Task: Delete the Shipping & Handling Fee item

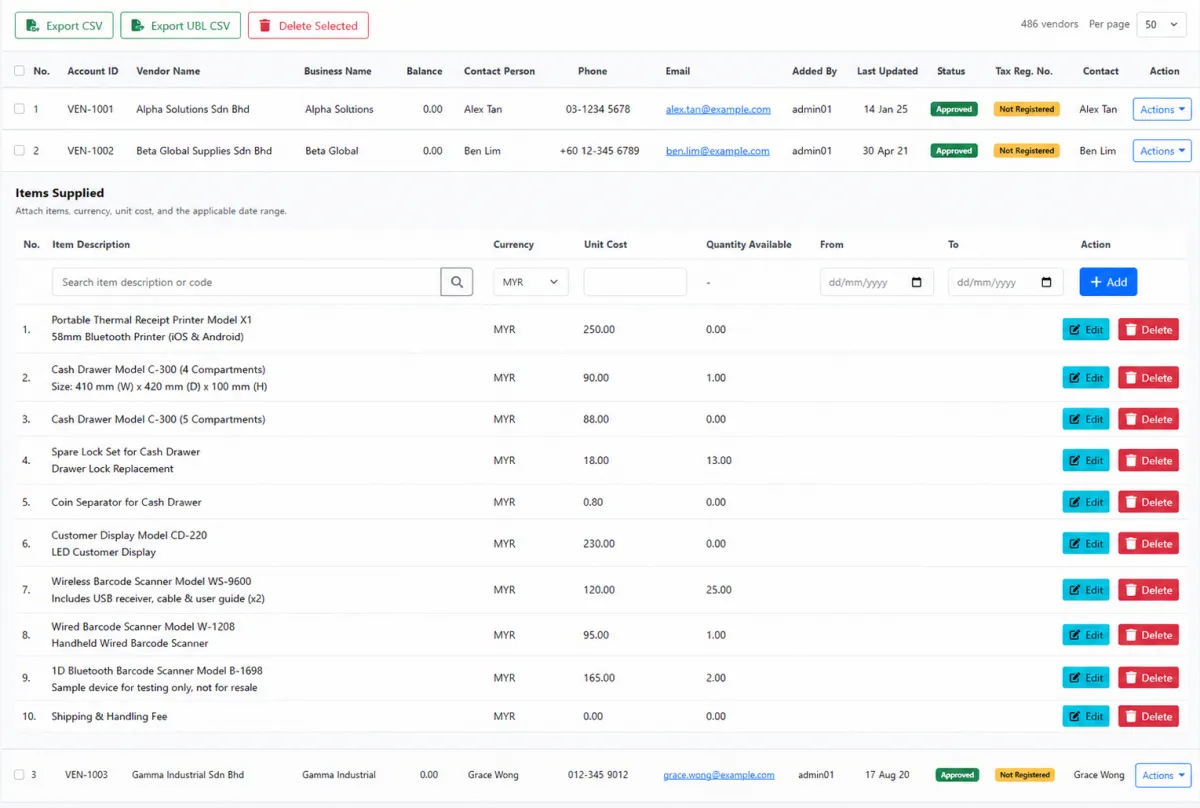Action: pyautogui.click(x=1148, y=716)
